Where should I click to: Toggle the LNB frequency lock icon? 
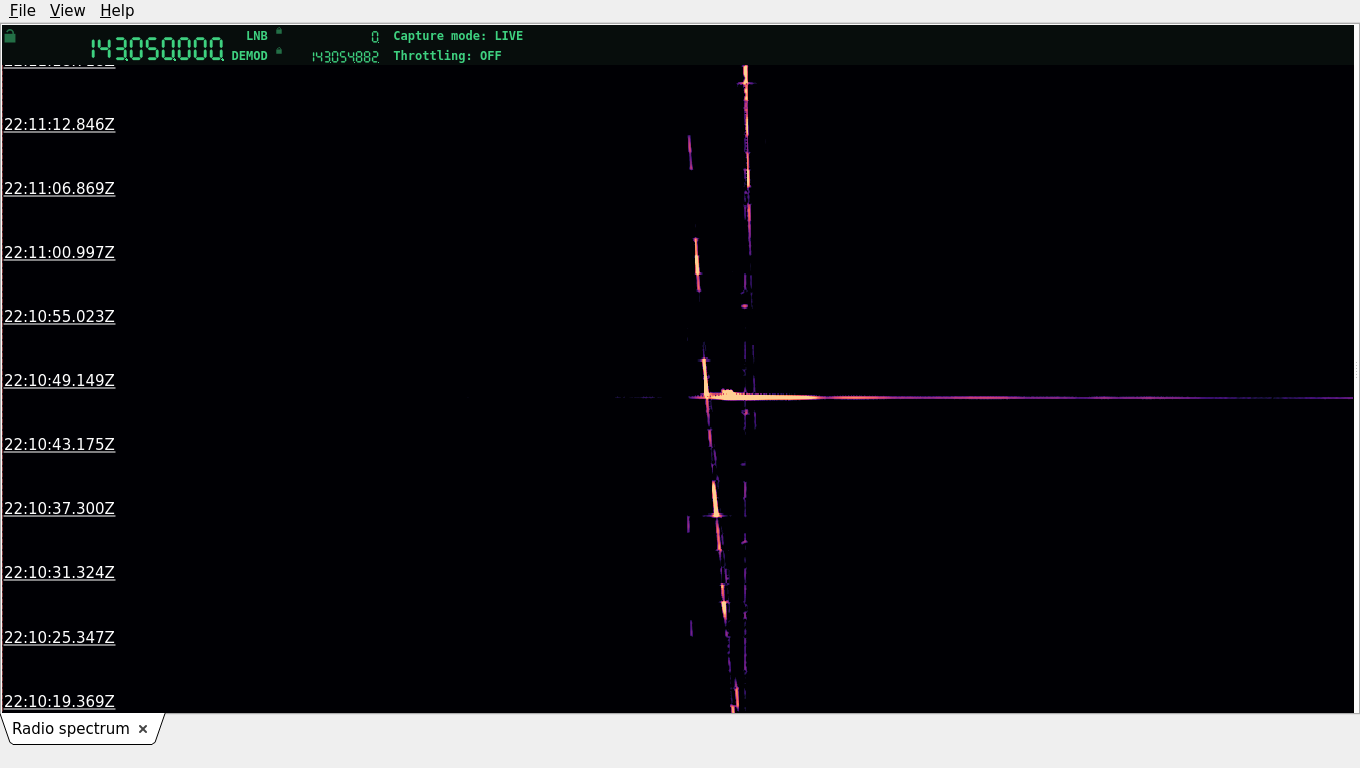[279, 31]
